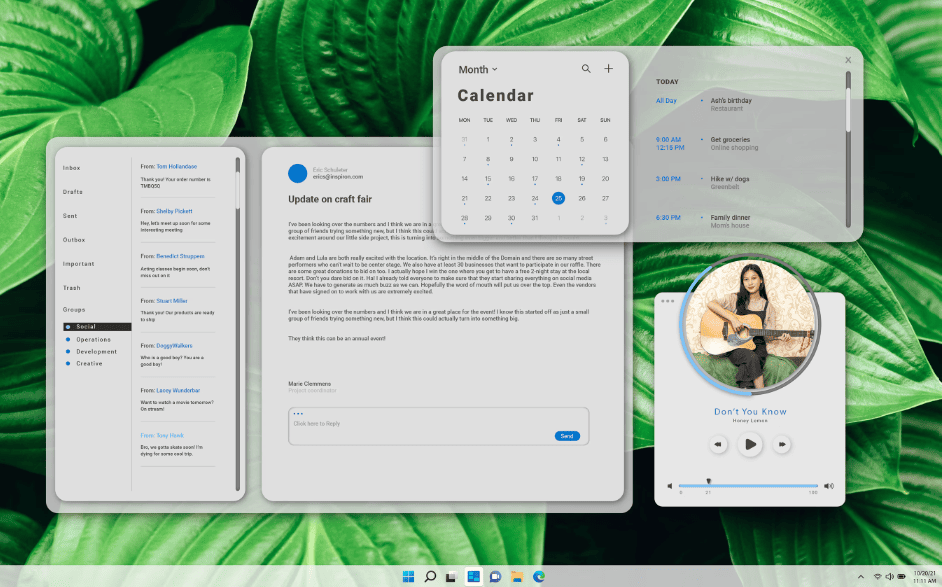Screen dimensions: 942x587
Task: Add a new calendar event with plus icon
Action: (608, 69)
